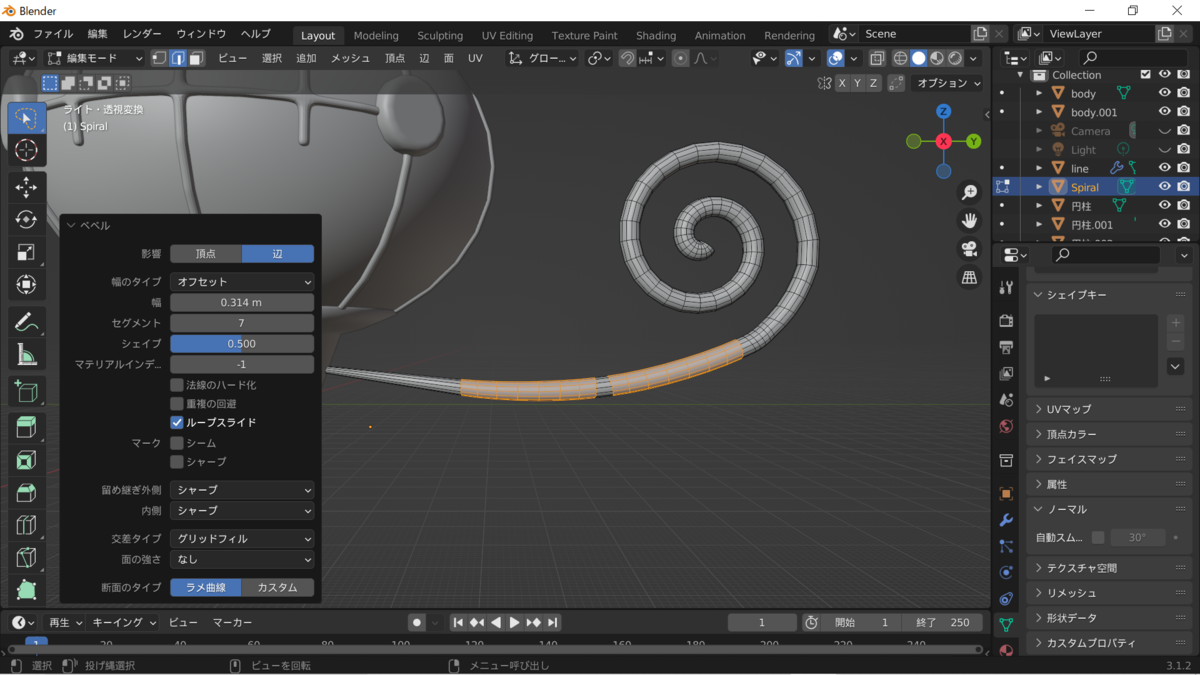
Task: Open the Modifier properties wrench tab
Action: (x=1006, y=520)
